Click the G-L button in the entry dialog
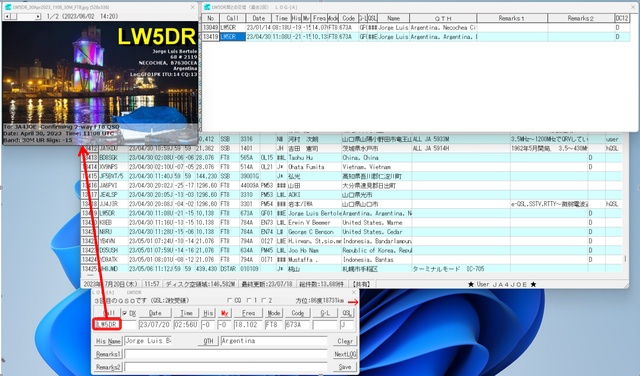Image resolution: width=640 pixels, height=376 pixels. click(325, 313)
